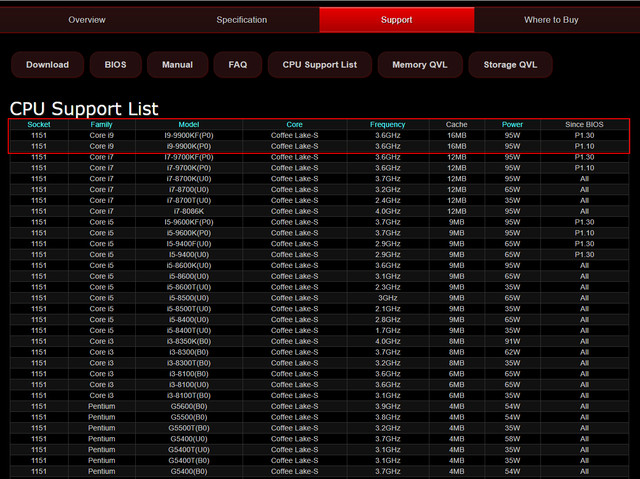
Task: Open the Manual section
Action: 177,64
